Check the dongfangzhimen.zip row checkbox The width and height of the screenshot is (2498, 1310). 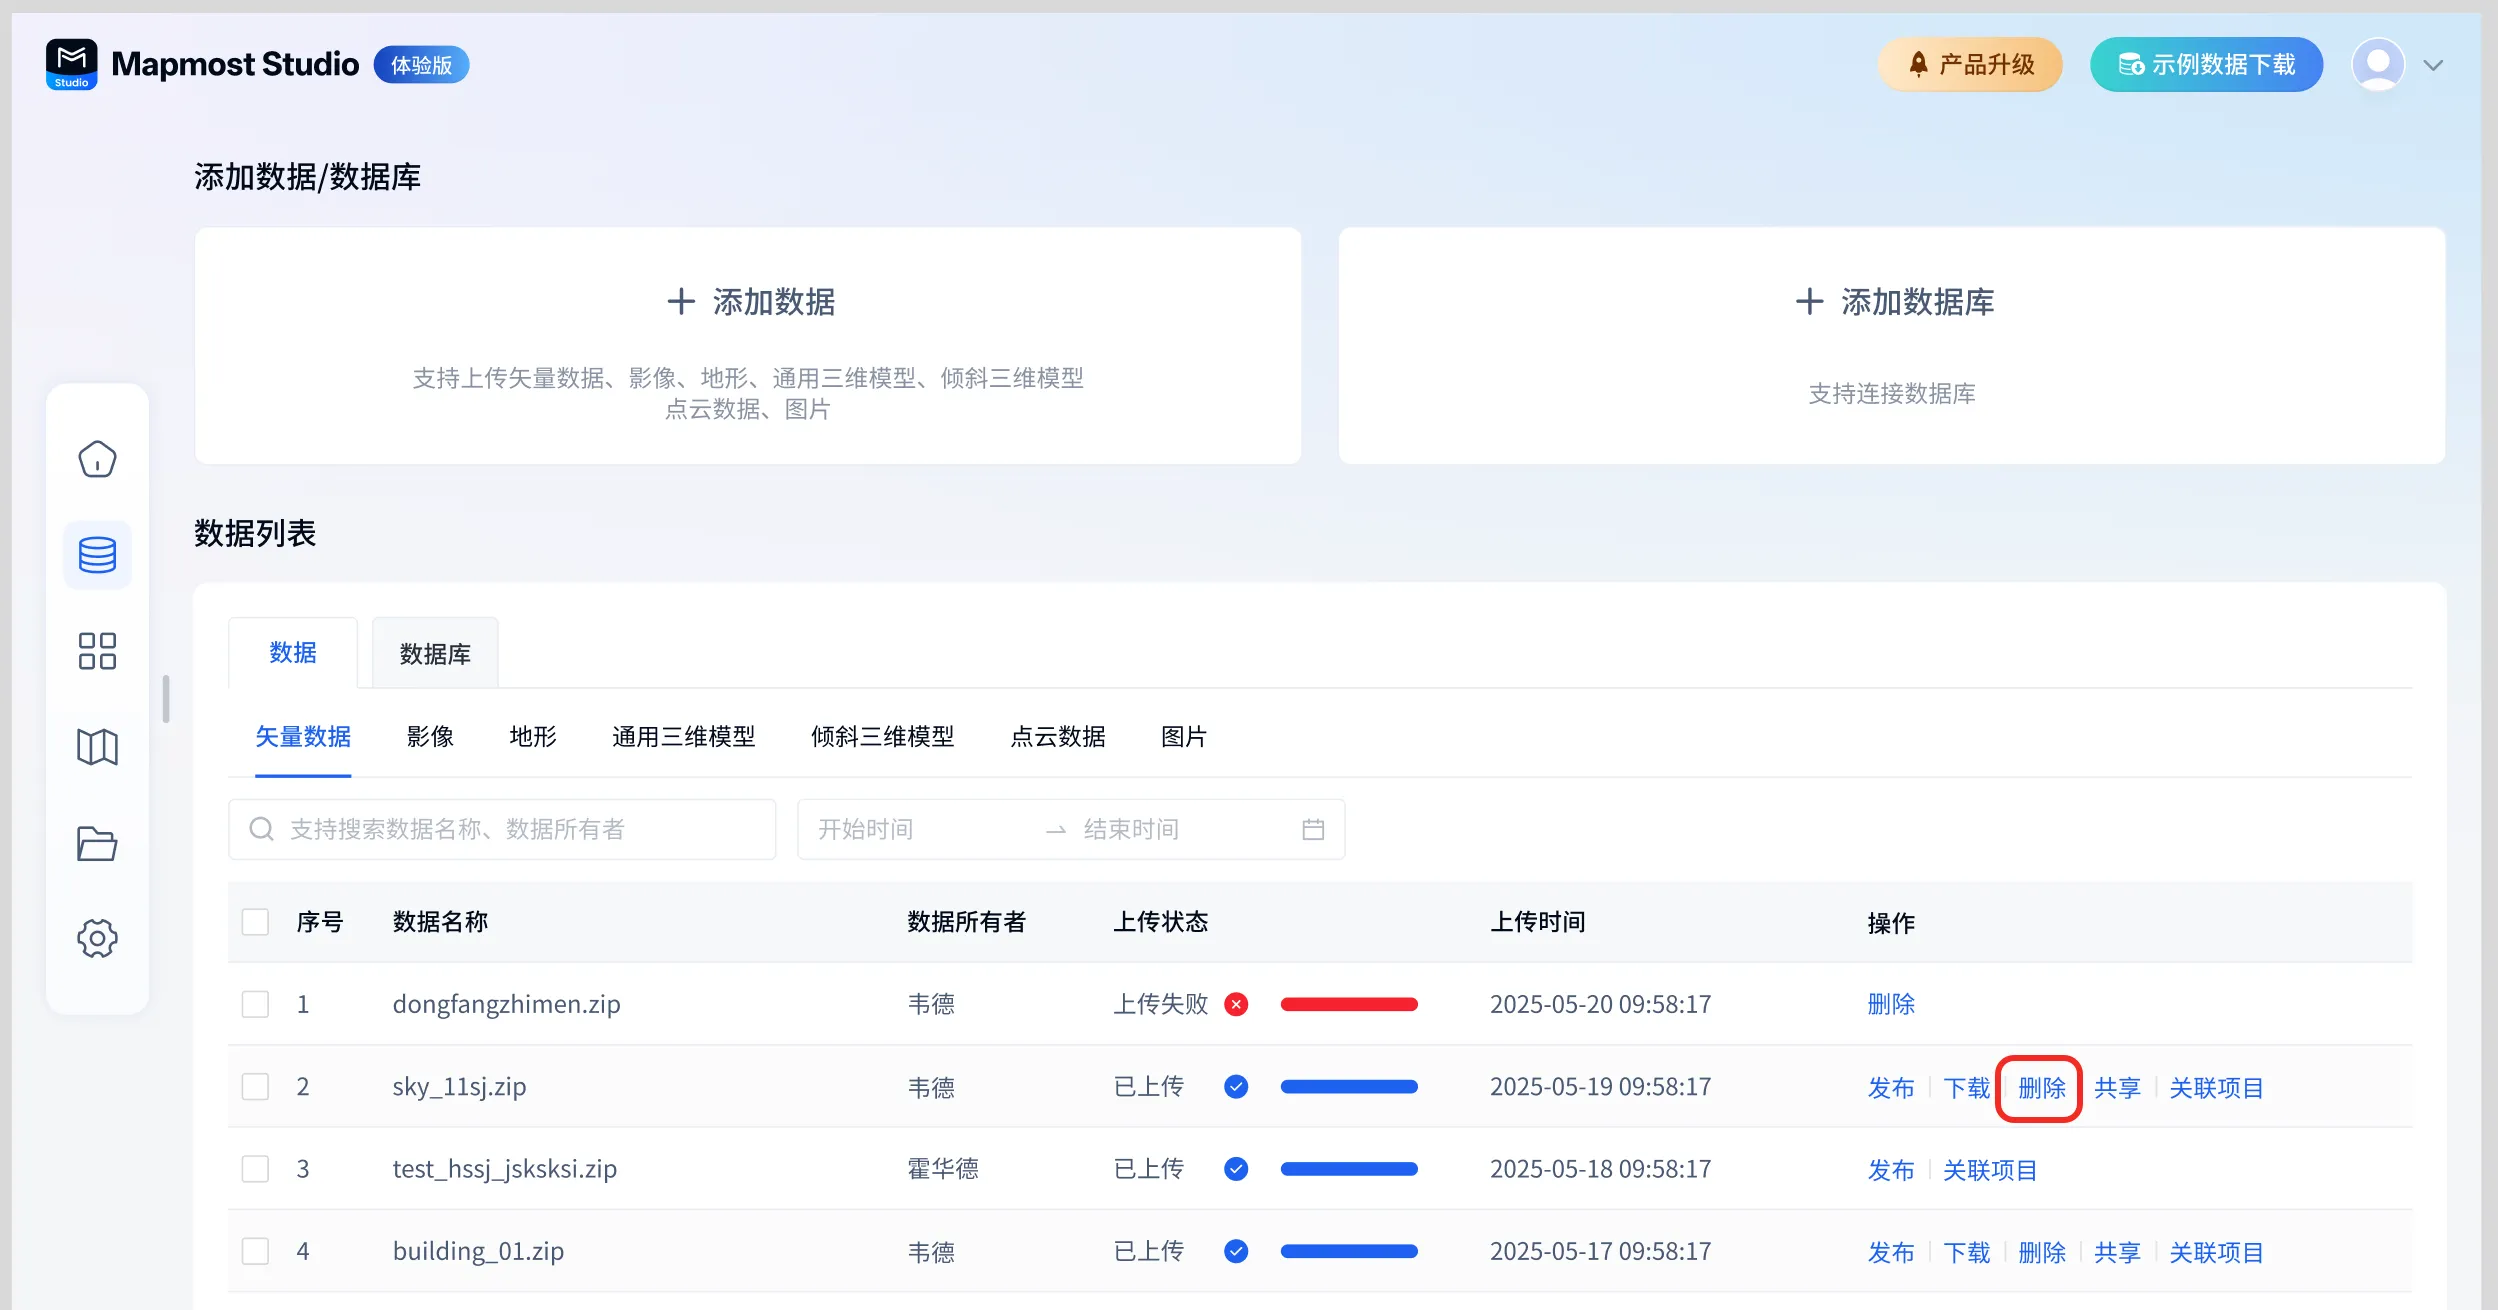pos(256,1004)
